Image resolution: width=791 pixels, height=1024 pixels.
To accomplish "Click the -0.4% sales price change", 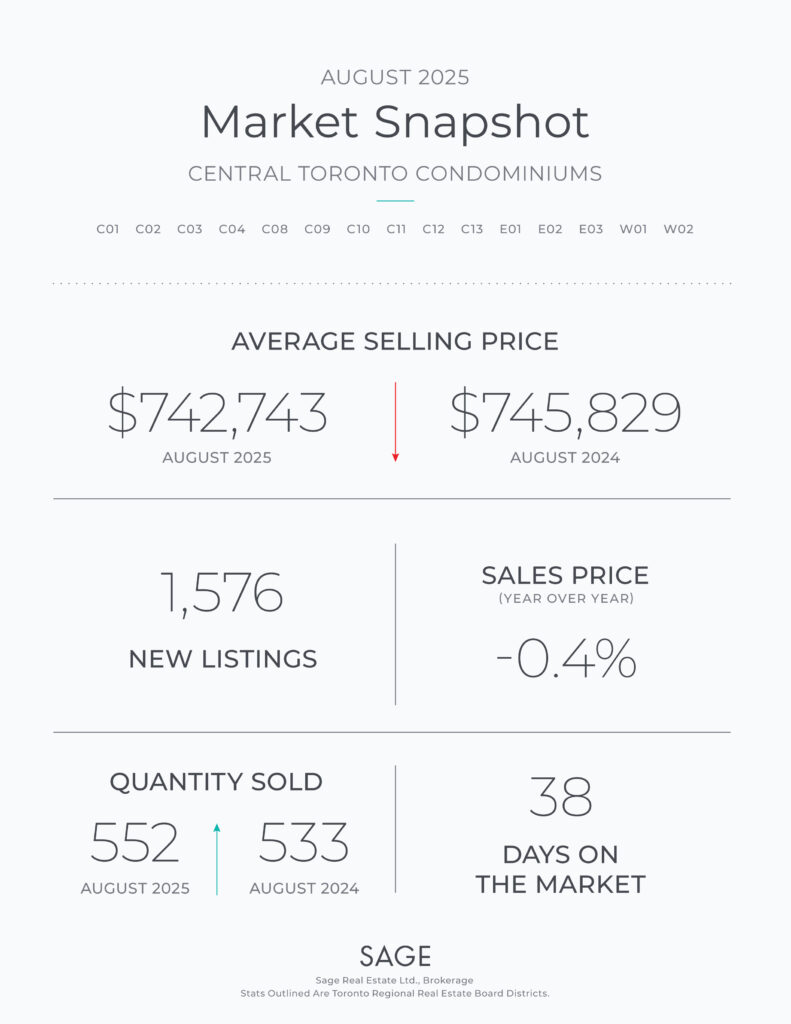I will (565, 659).
